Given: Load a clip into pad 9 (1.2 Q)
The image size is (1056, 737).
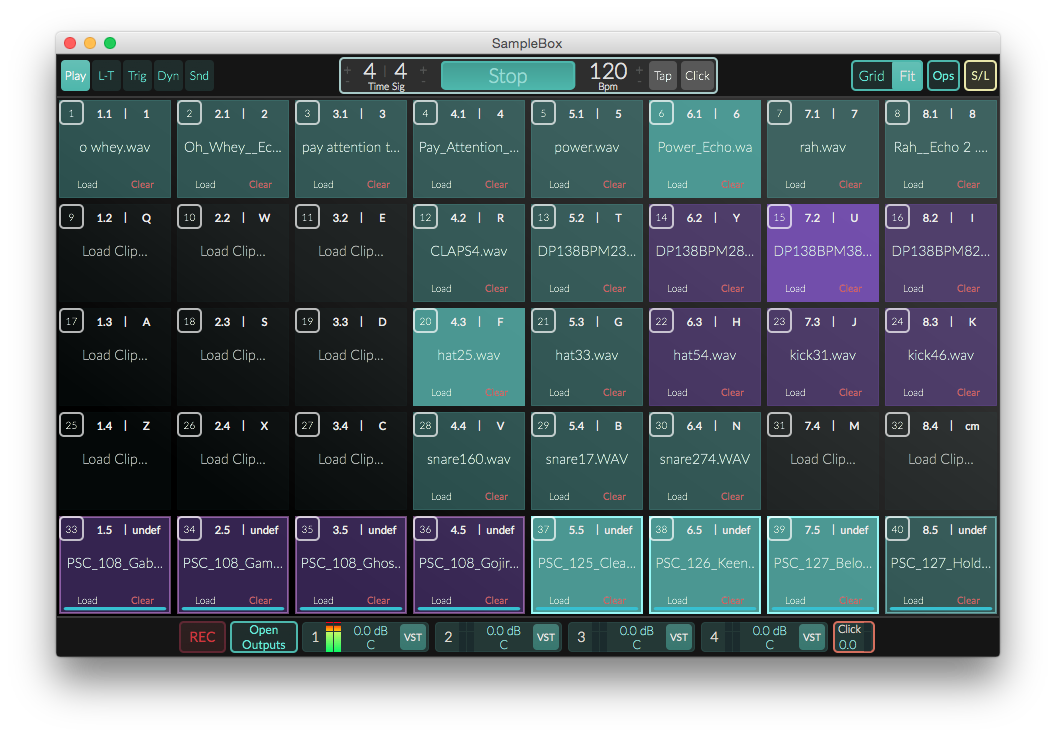Looking at the screenshot, I should (x=114, y=251).
